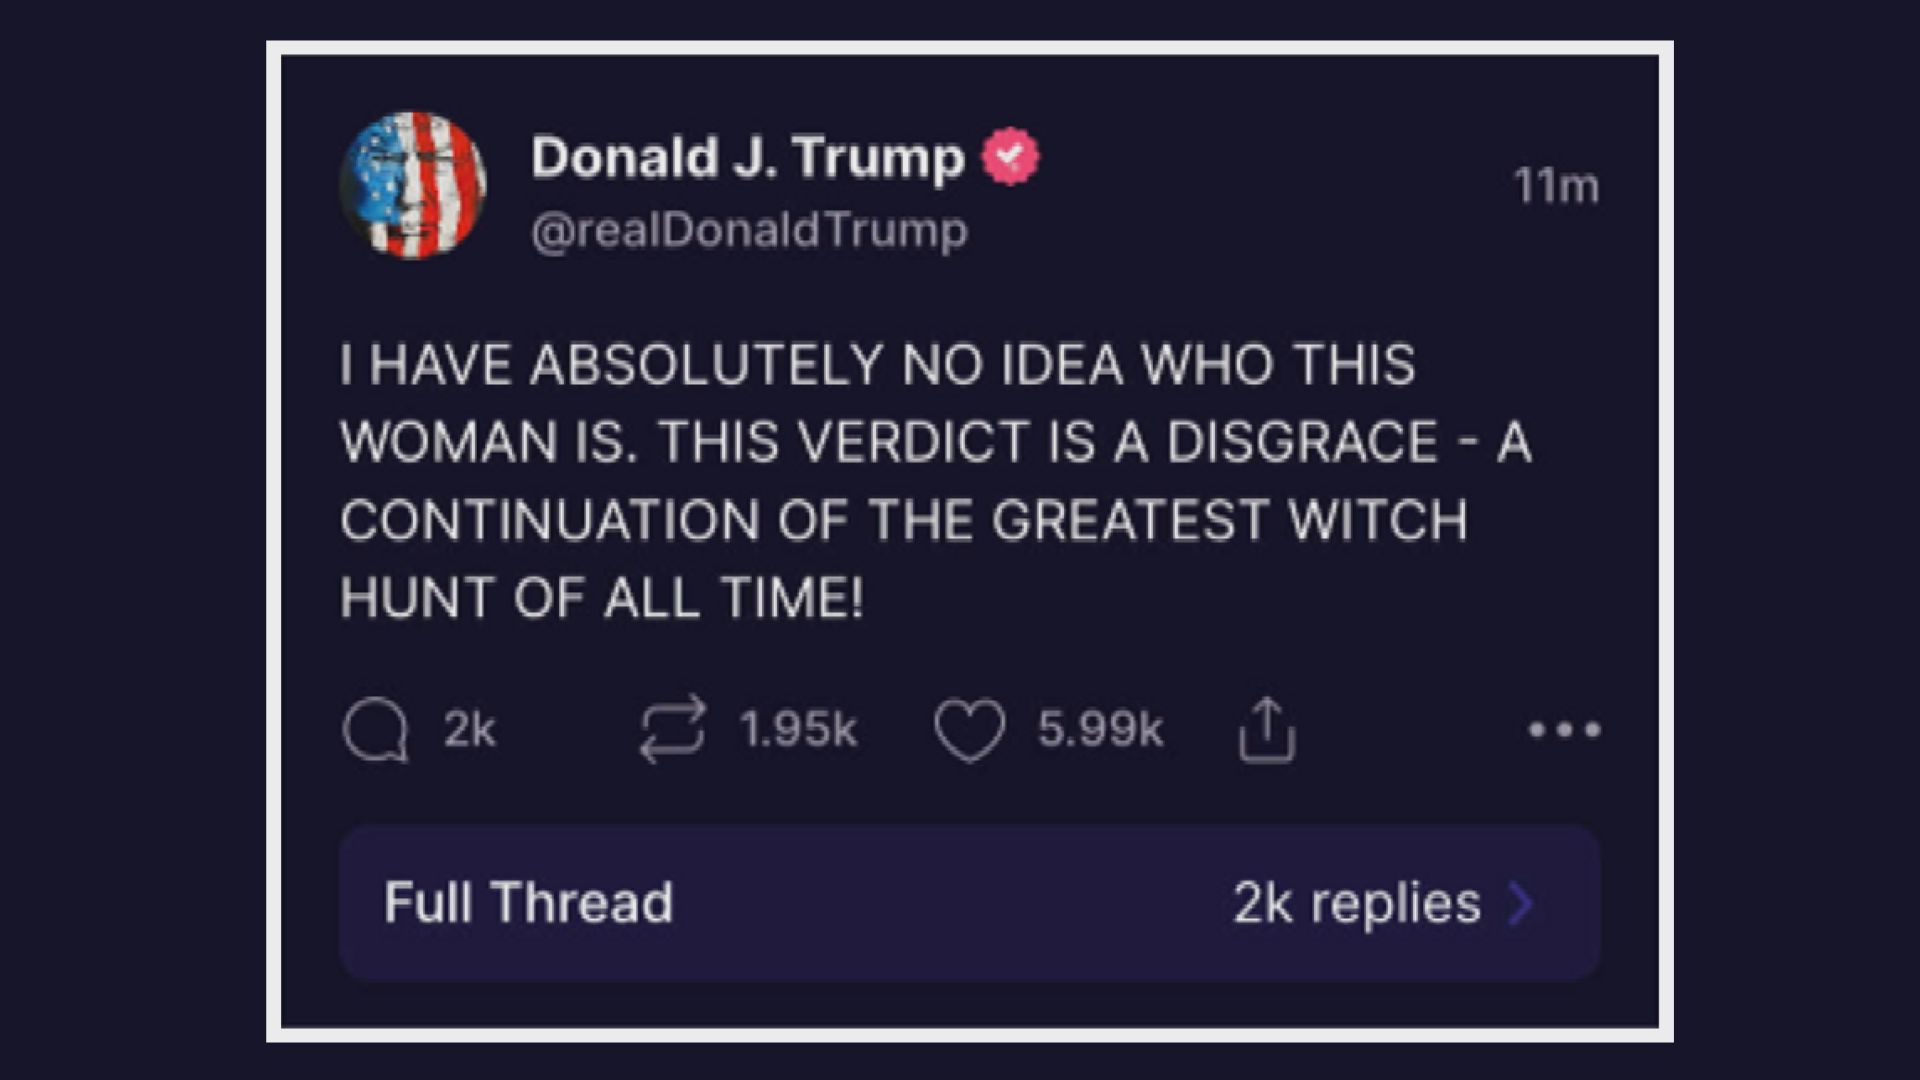Viewport: 1920px width, 1080px height.
Task: View the 2k replies label
Action: (1356, 903)
